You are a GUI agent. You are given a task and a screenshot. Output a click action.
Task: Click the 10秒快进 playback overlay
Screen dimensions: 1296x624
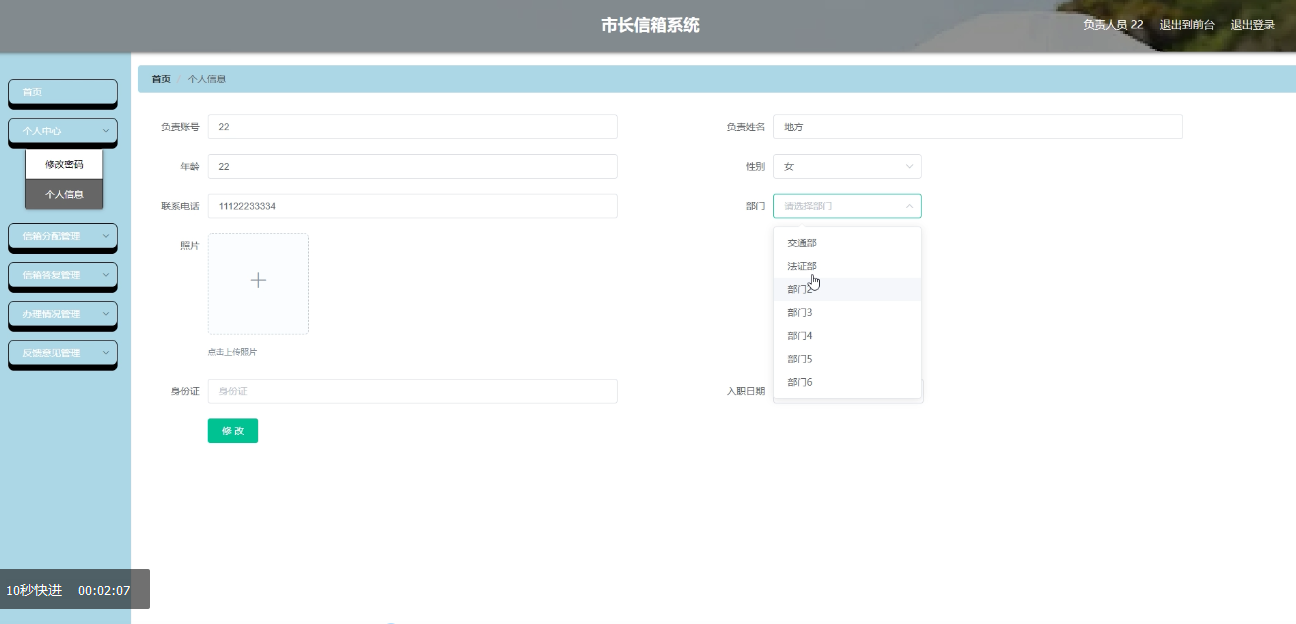(x=34, y=591)
